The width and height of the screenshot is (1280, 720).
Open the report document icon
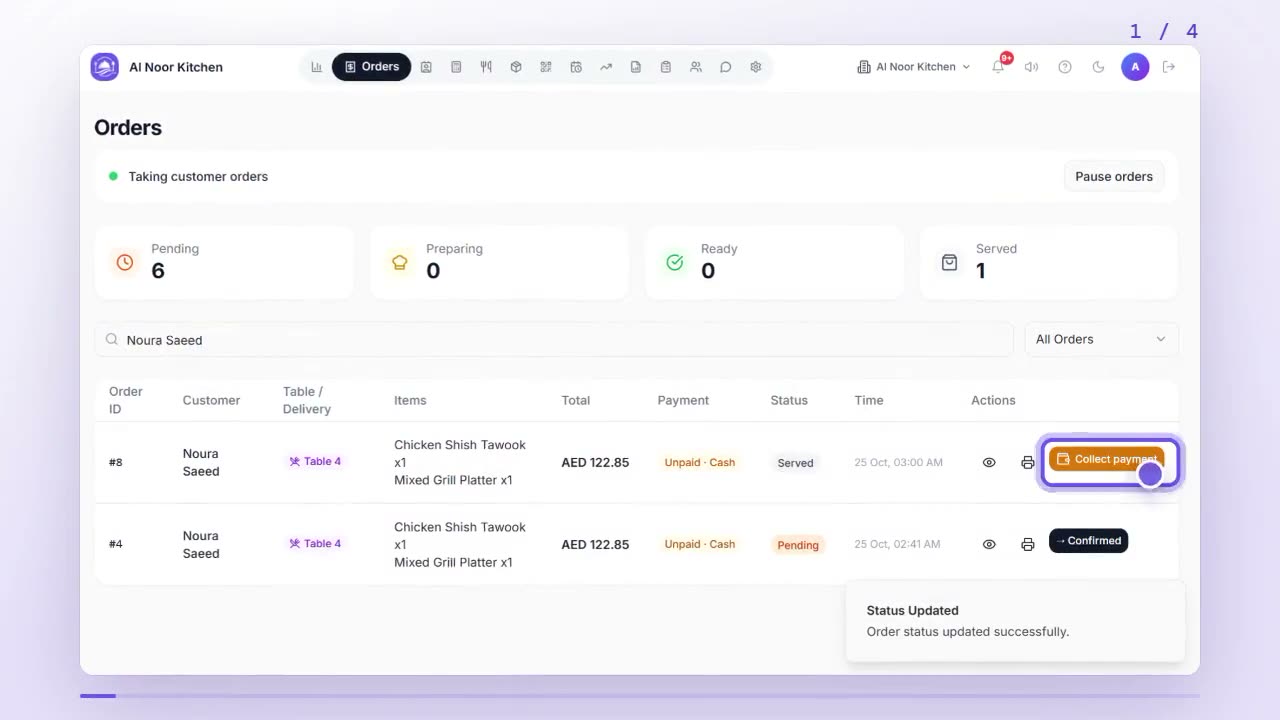tap(636, 67)
